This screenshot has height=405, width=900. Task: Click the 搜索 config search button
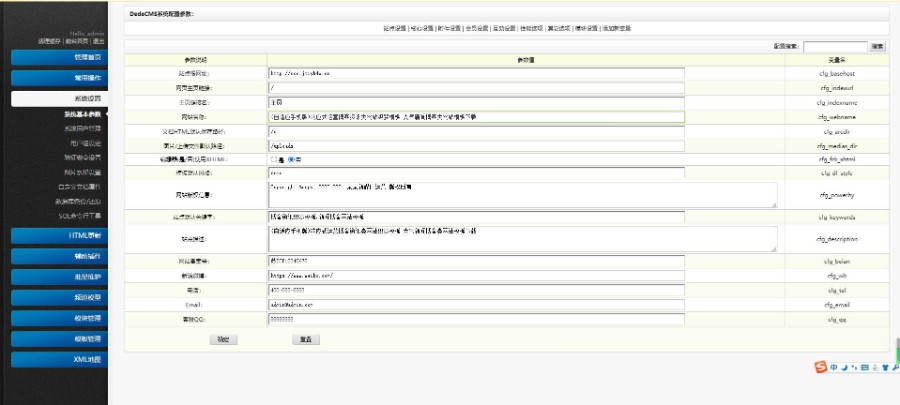tap(877, 46)
